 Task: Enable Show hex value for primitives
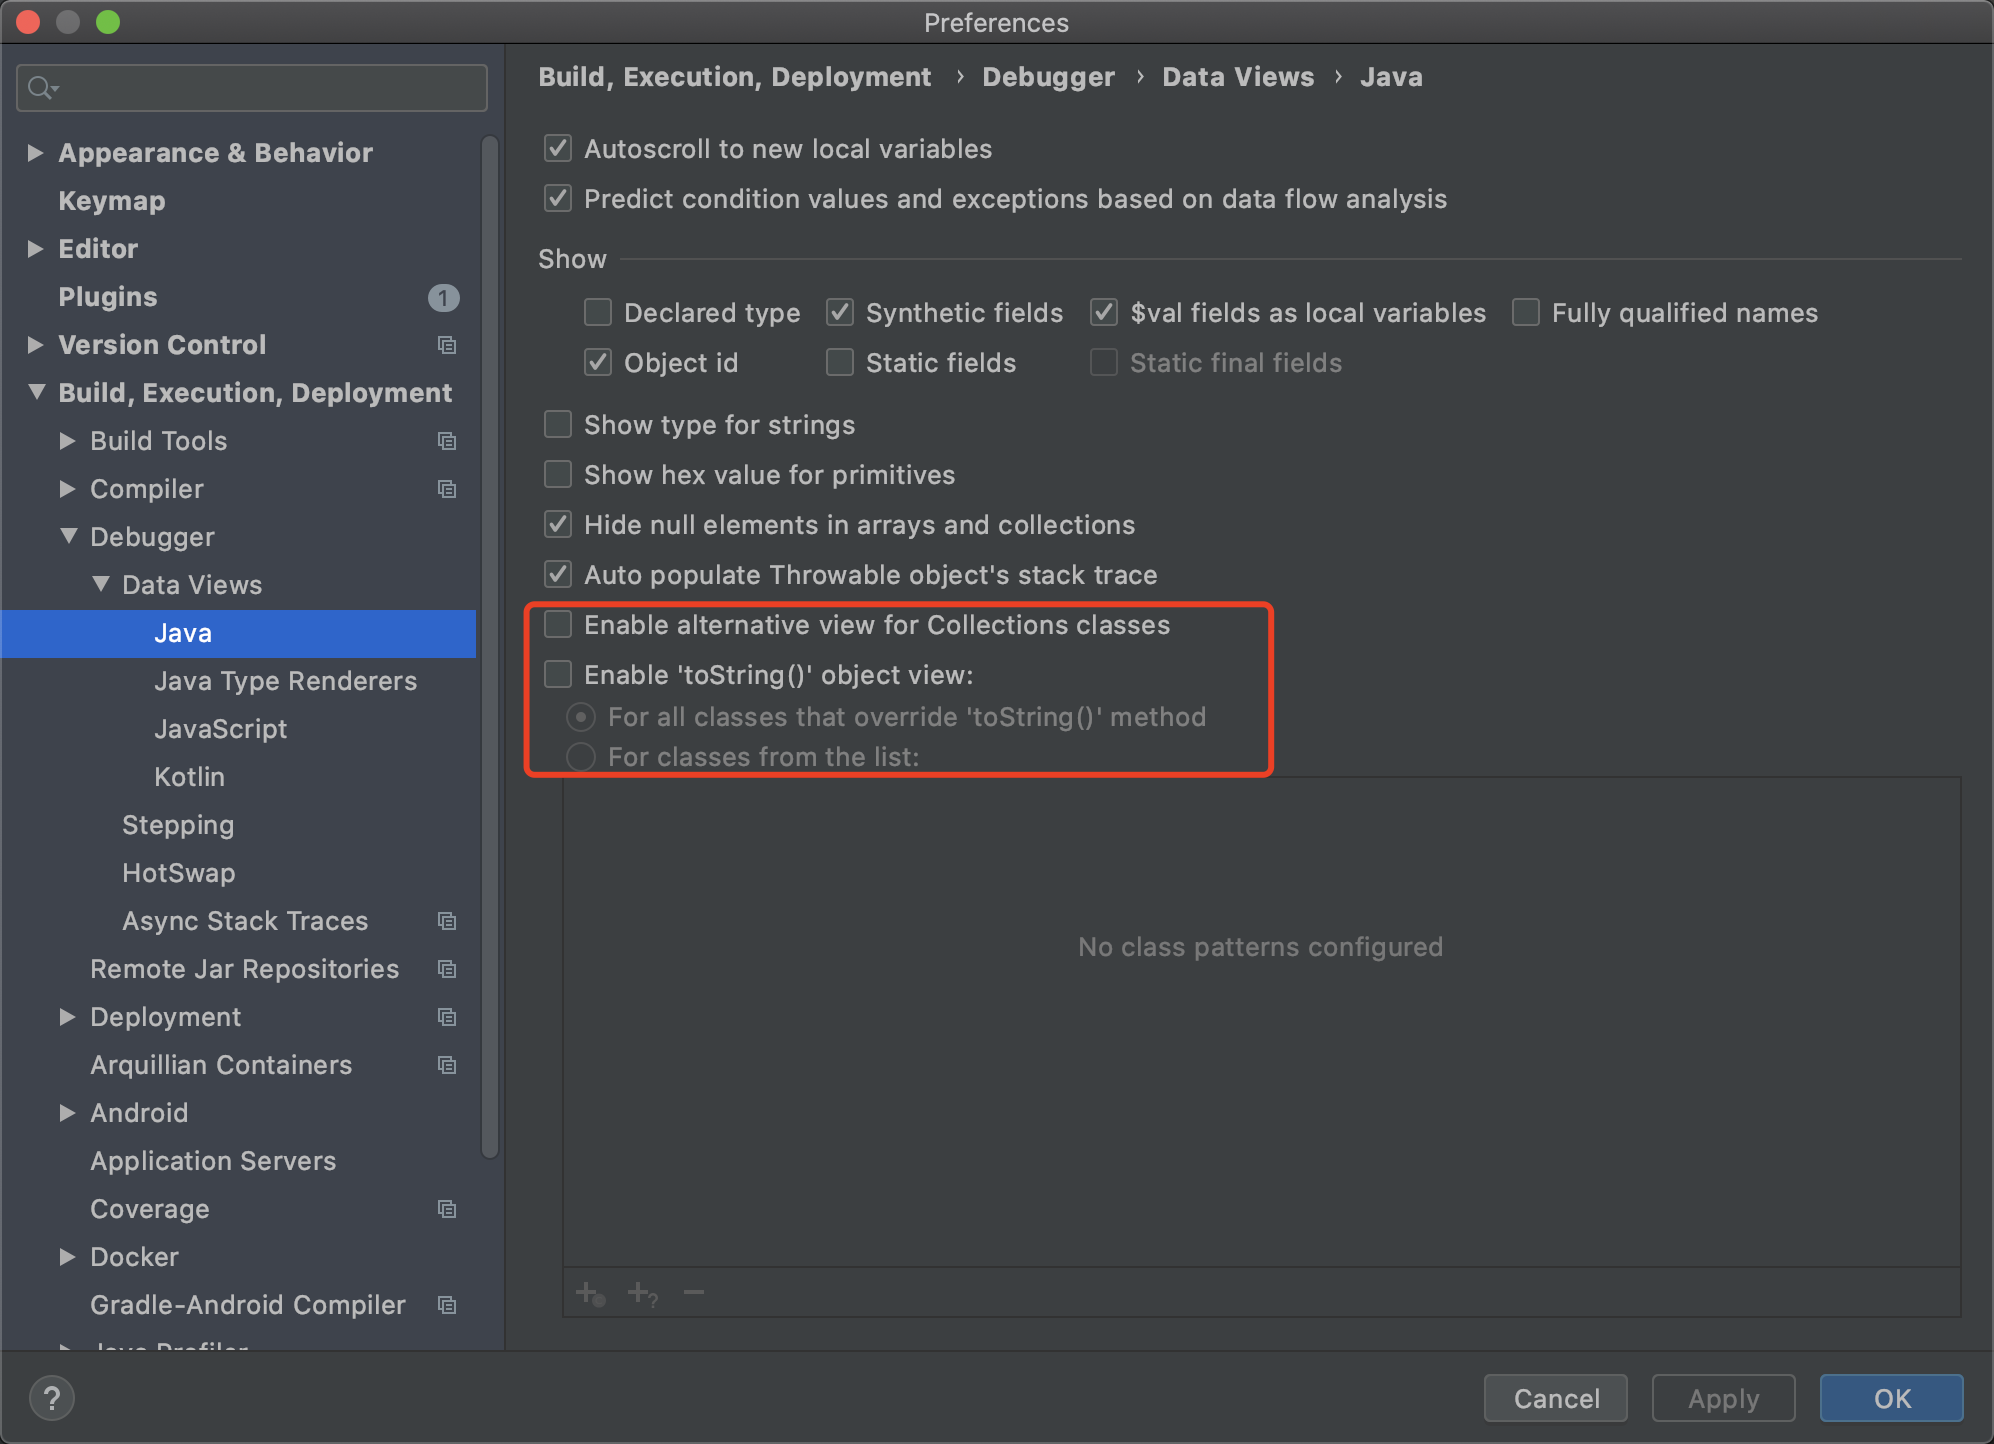point(558,475)
